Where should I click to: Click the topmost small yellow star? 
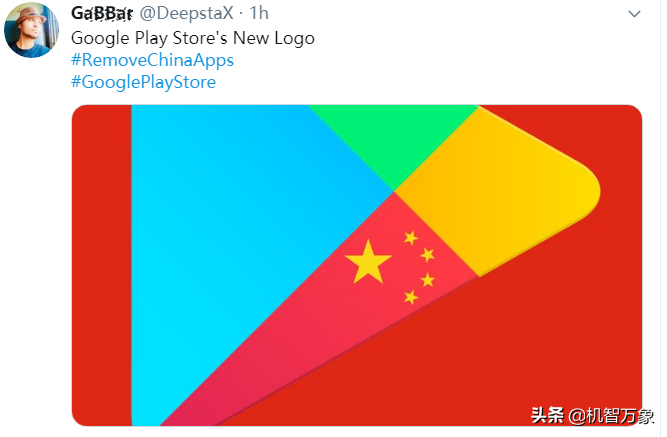coord(411,238)
